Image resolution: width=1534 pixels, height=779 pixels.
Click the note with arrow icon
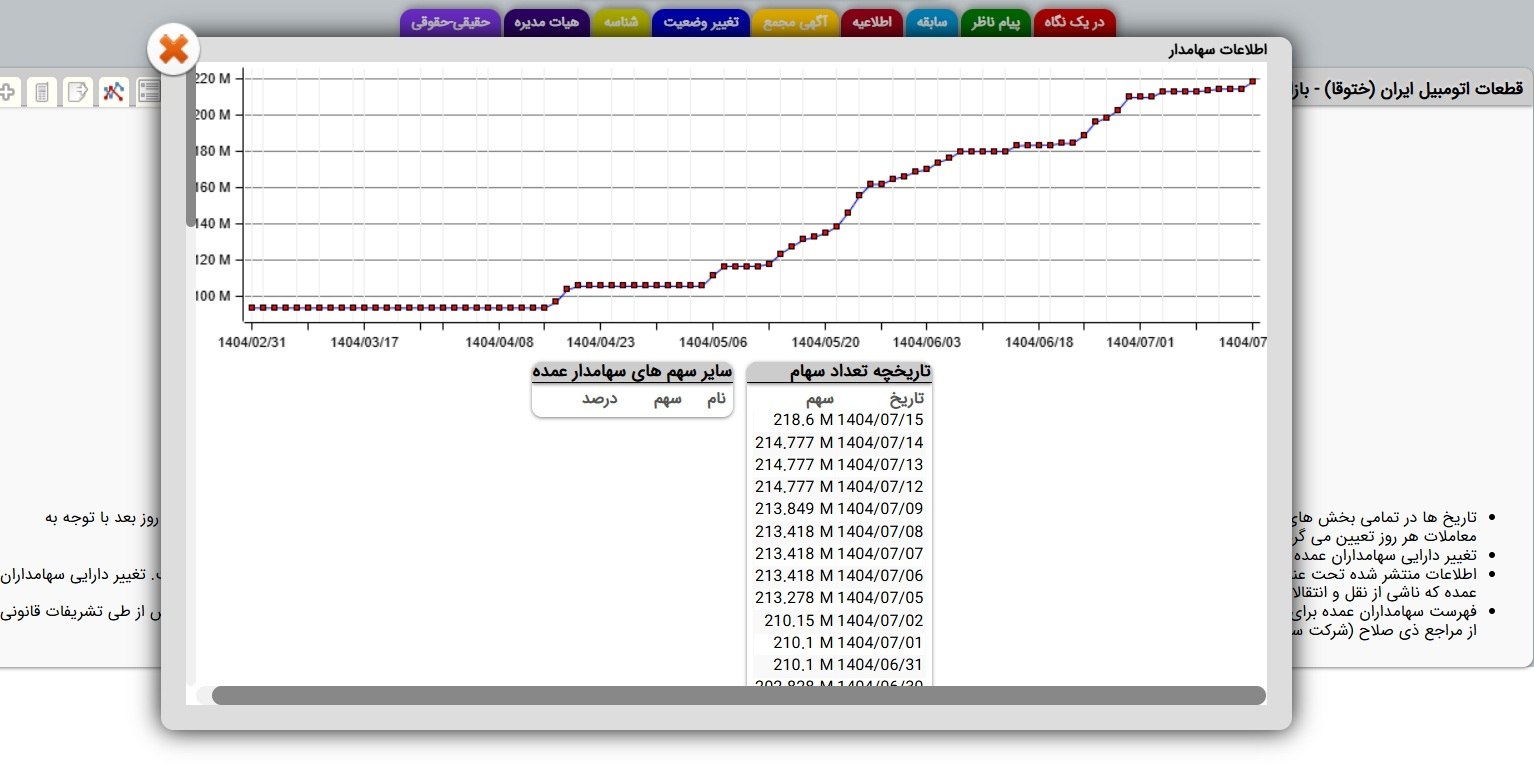pos(77,93)
